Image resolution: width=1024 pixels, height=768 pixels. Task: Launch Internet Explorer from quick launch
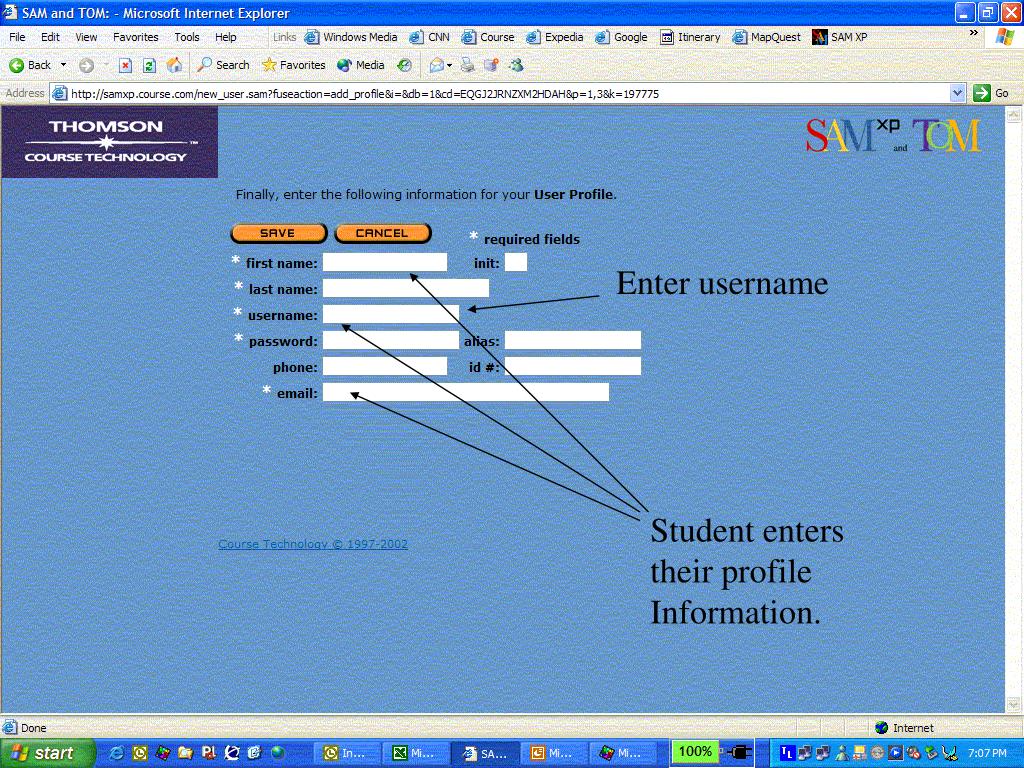pyautogui.click(x=116, y=753)
